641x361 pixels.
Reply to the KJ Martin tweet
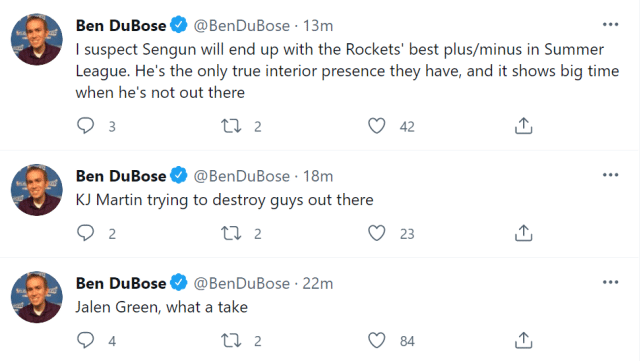(x=85, y=233)
